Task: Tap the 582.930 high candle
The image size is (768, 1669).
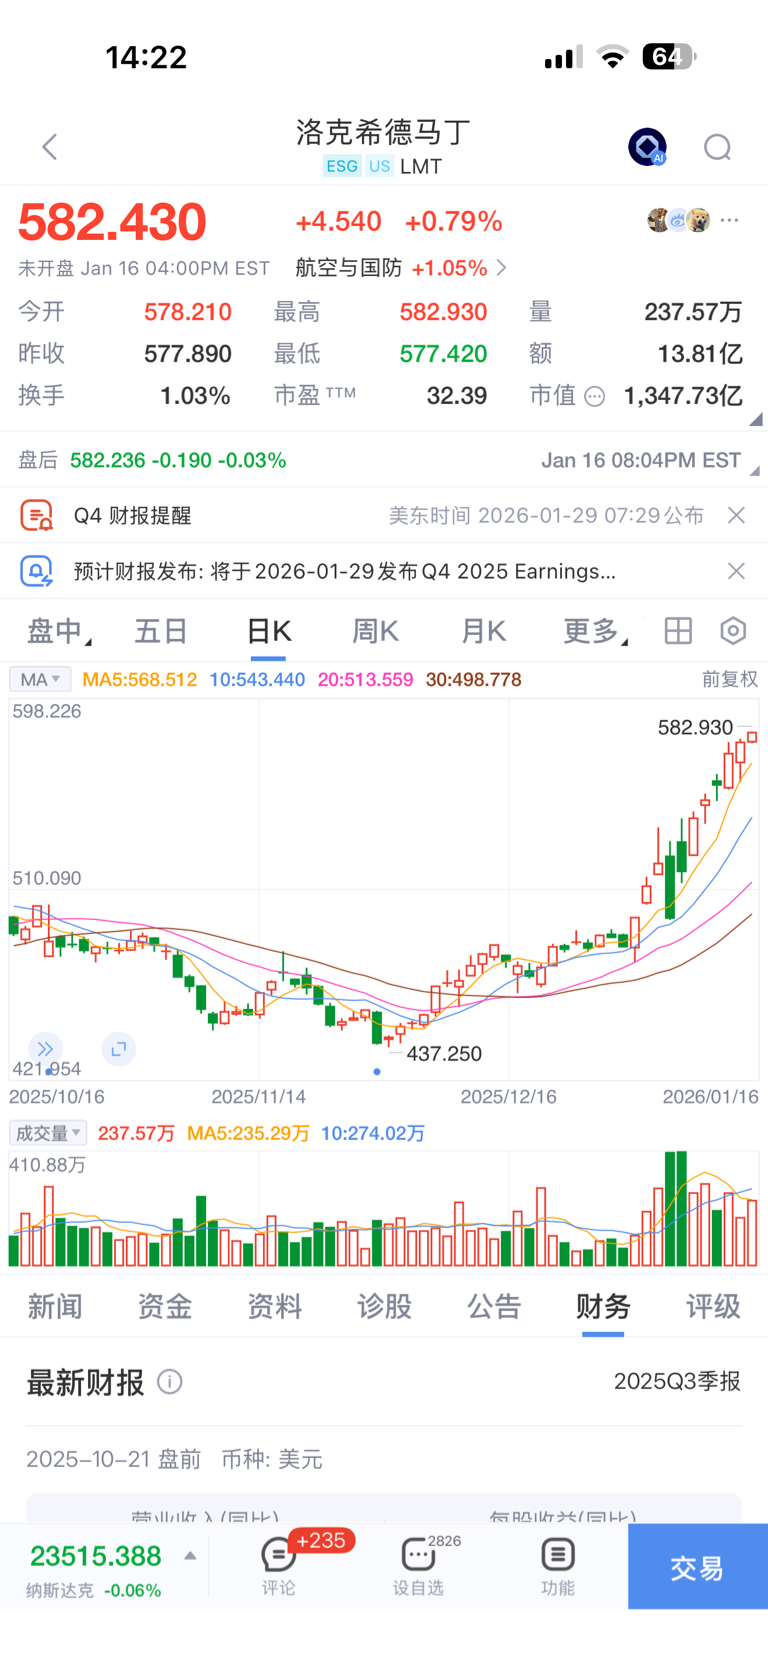Action: pyautogui.click(x=752, y=737)
